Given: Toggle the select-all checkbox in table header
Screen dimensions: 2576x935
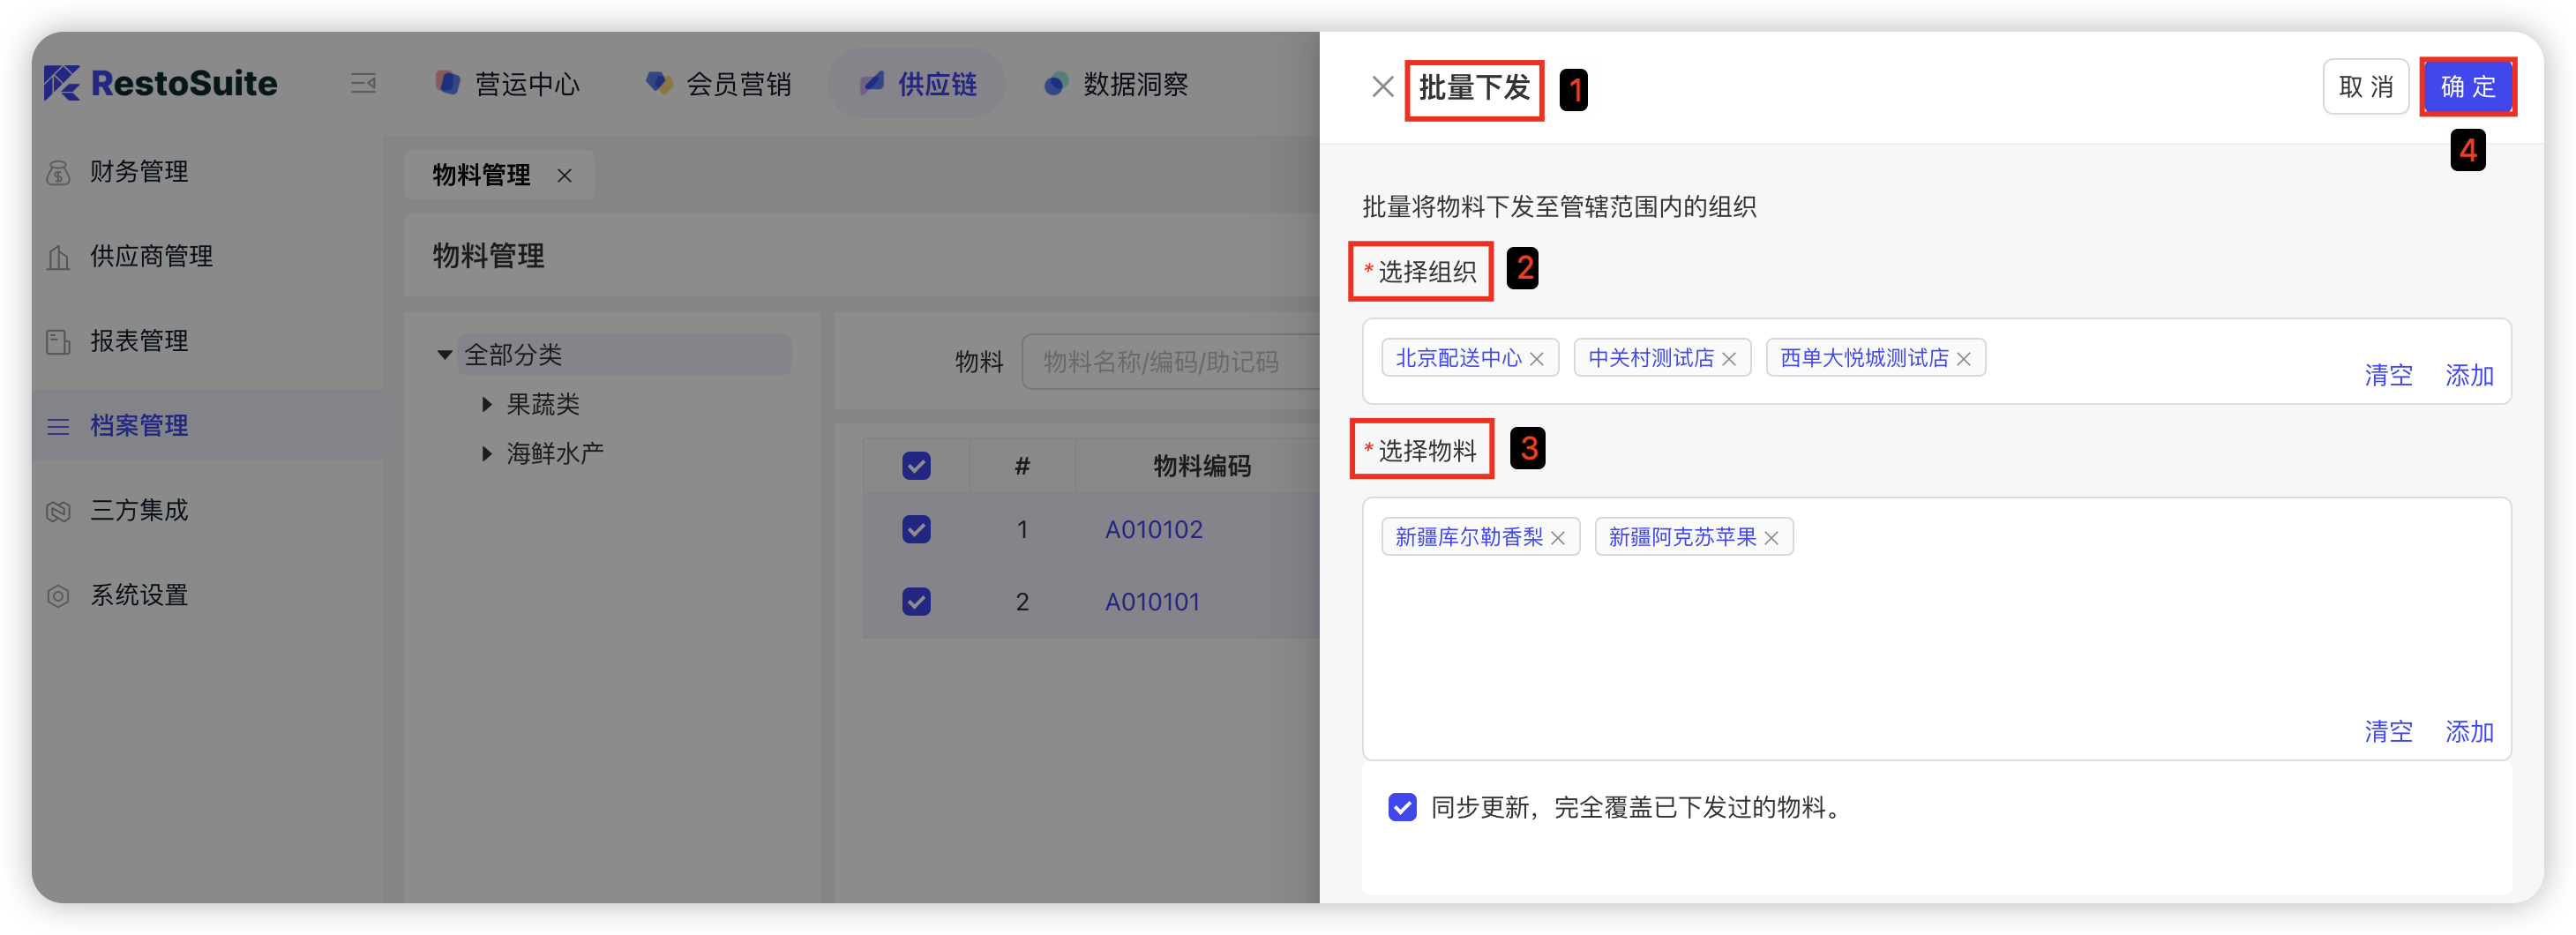Looking at the screenshot, I should (916, 466).
